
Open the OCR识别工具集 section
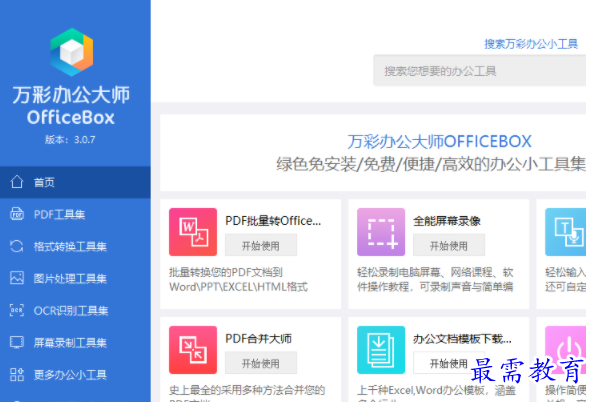coord(75,310)
